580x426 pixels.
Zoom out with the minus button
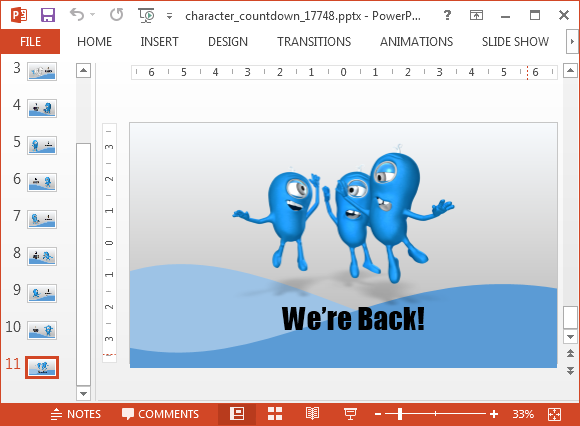[378, 414]
